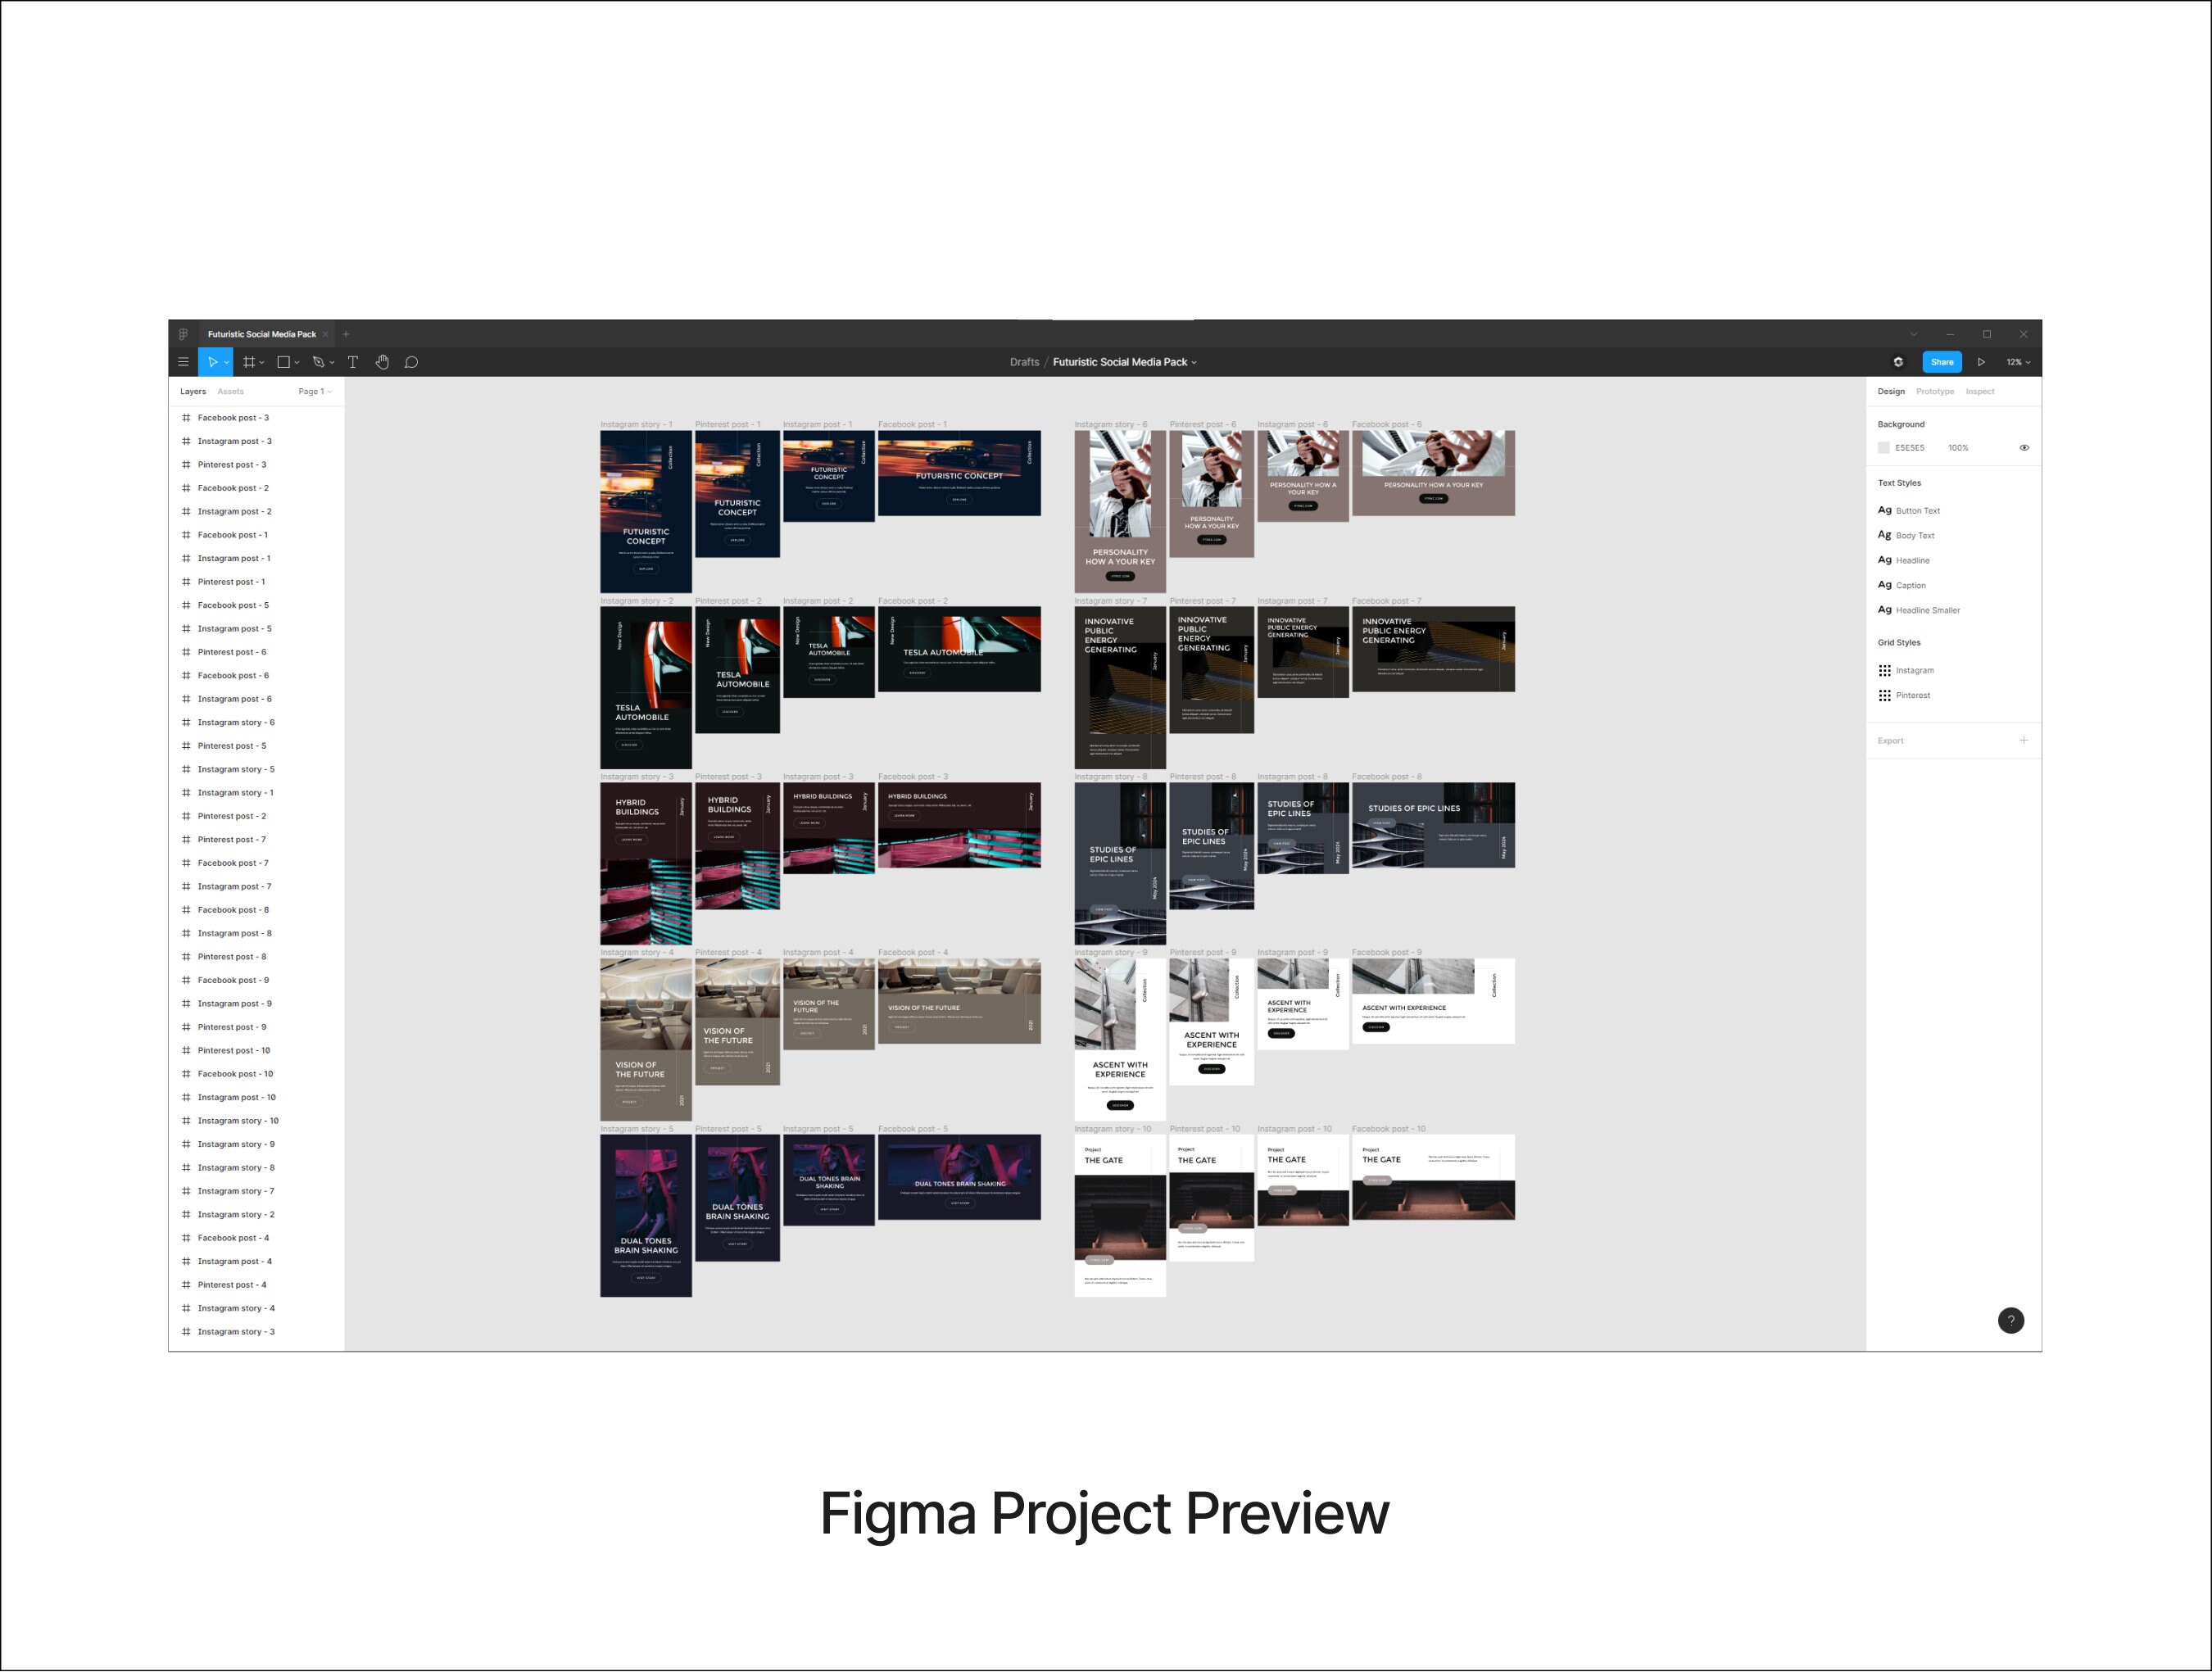Viewport: 2212px width, 1672px height.
Task: Switch to the Layers tab
Action: [193, 391]
